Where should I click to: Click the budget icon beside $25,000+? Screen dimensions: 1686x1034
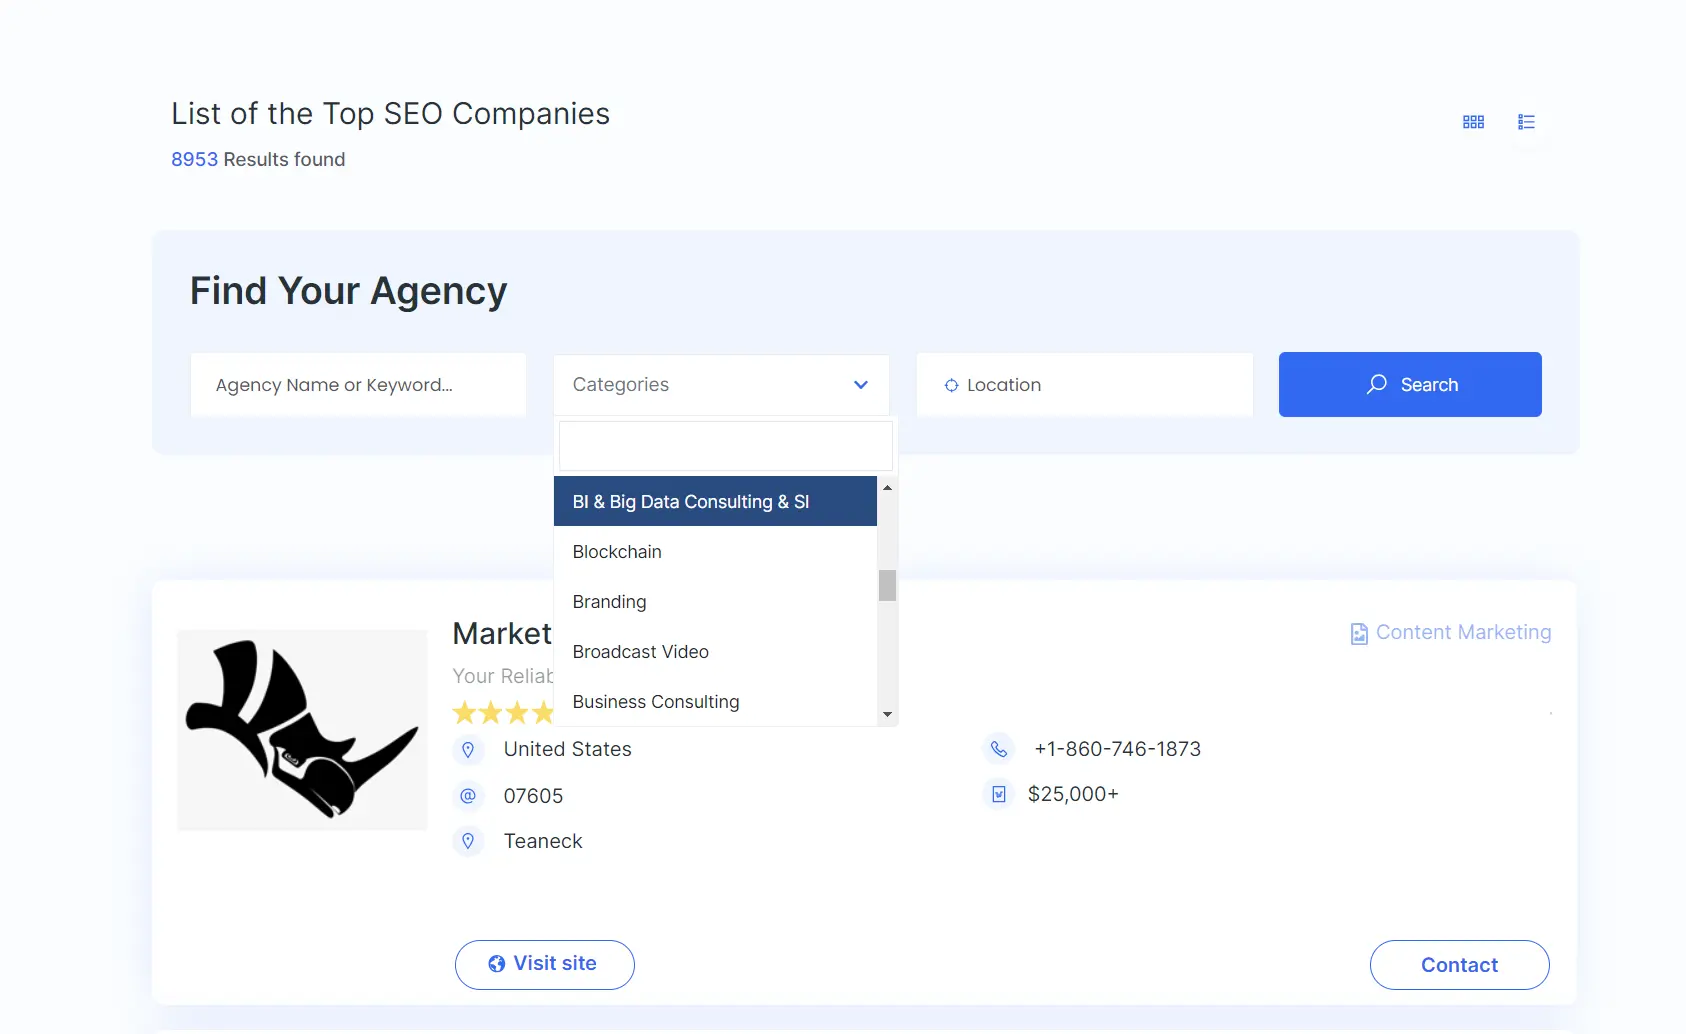pos(999,794)
